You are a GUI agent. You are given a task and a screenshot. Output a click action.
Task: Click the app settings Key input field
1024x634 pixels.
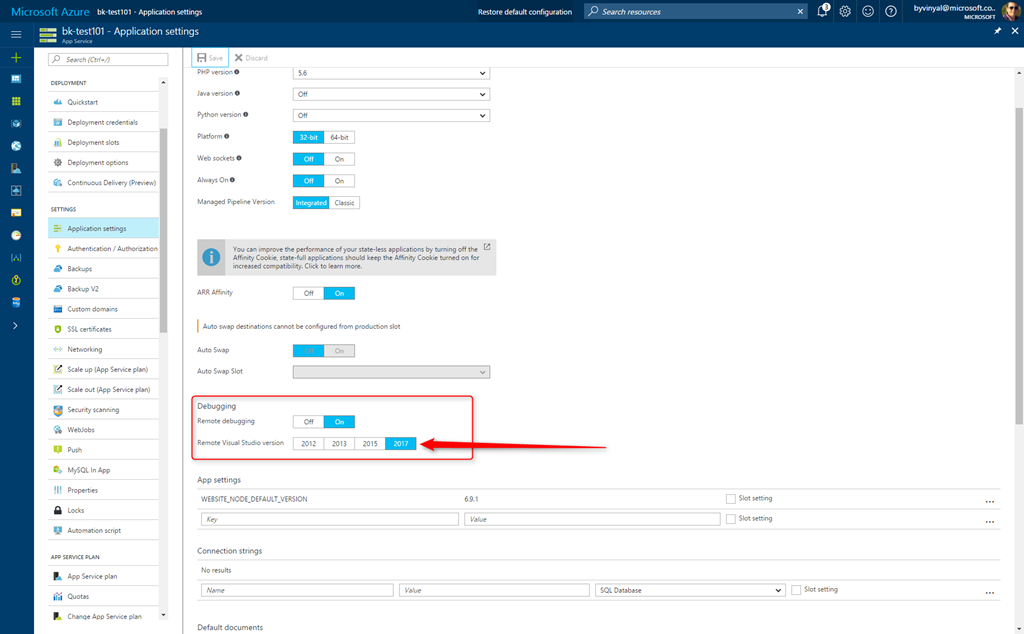click(x=330, y=519)
